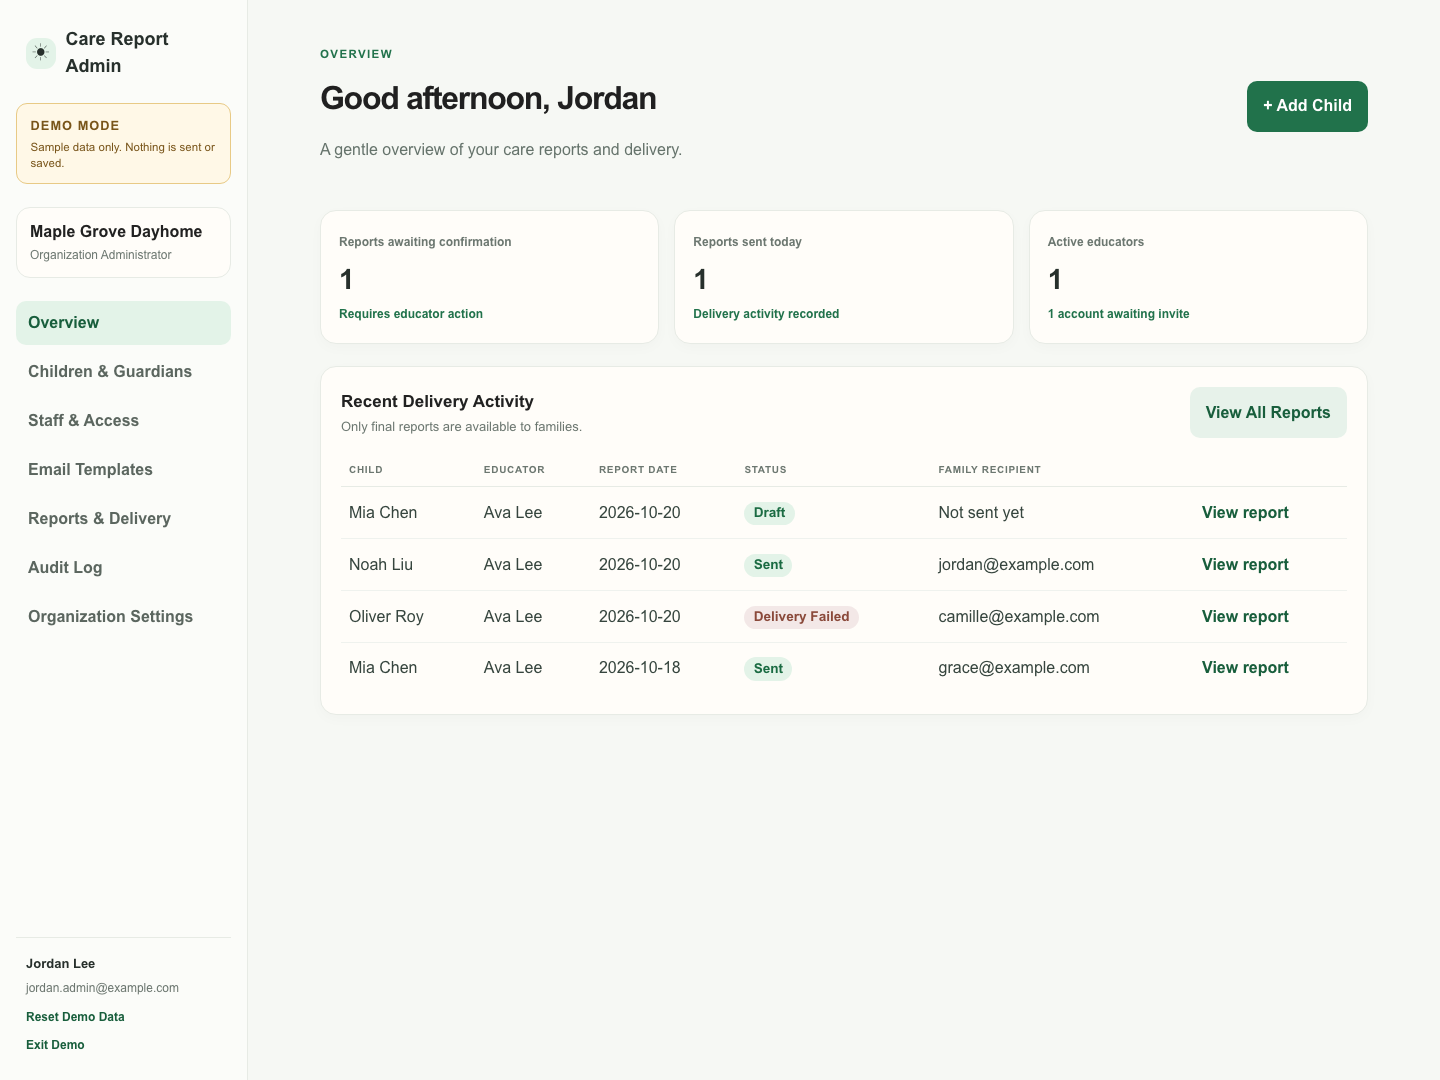Select the Maple Grove Dayhome organization card
1440x1080 pixels.
pos(123,243)
